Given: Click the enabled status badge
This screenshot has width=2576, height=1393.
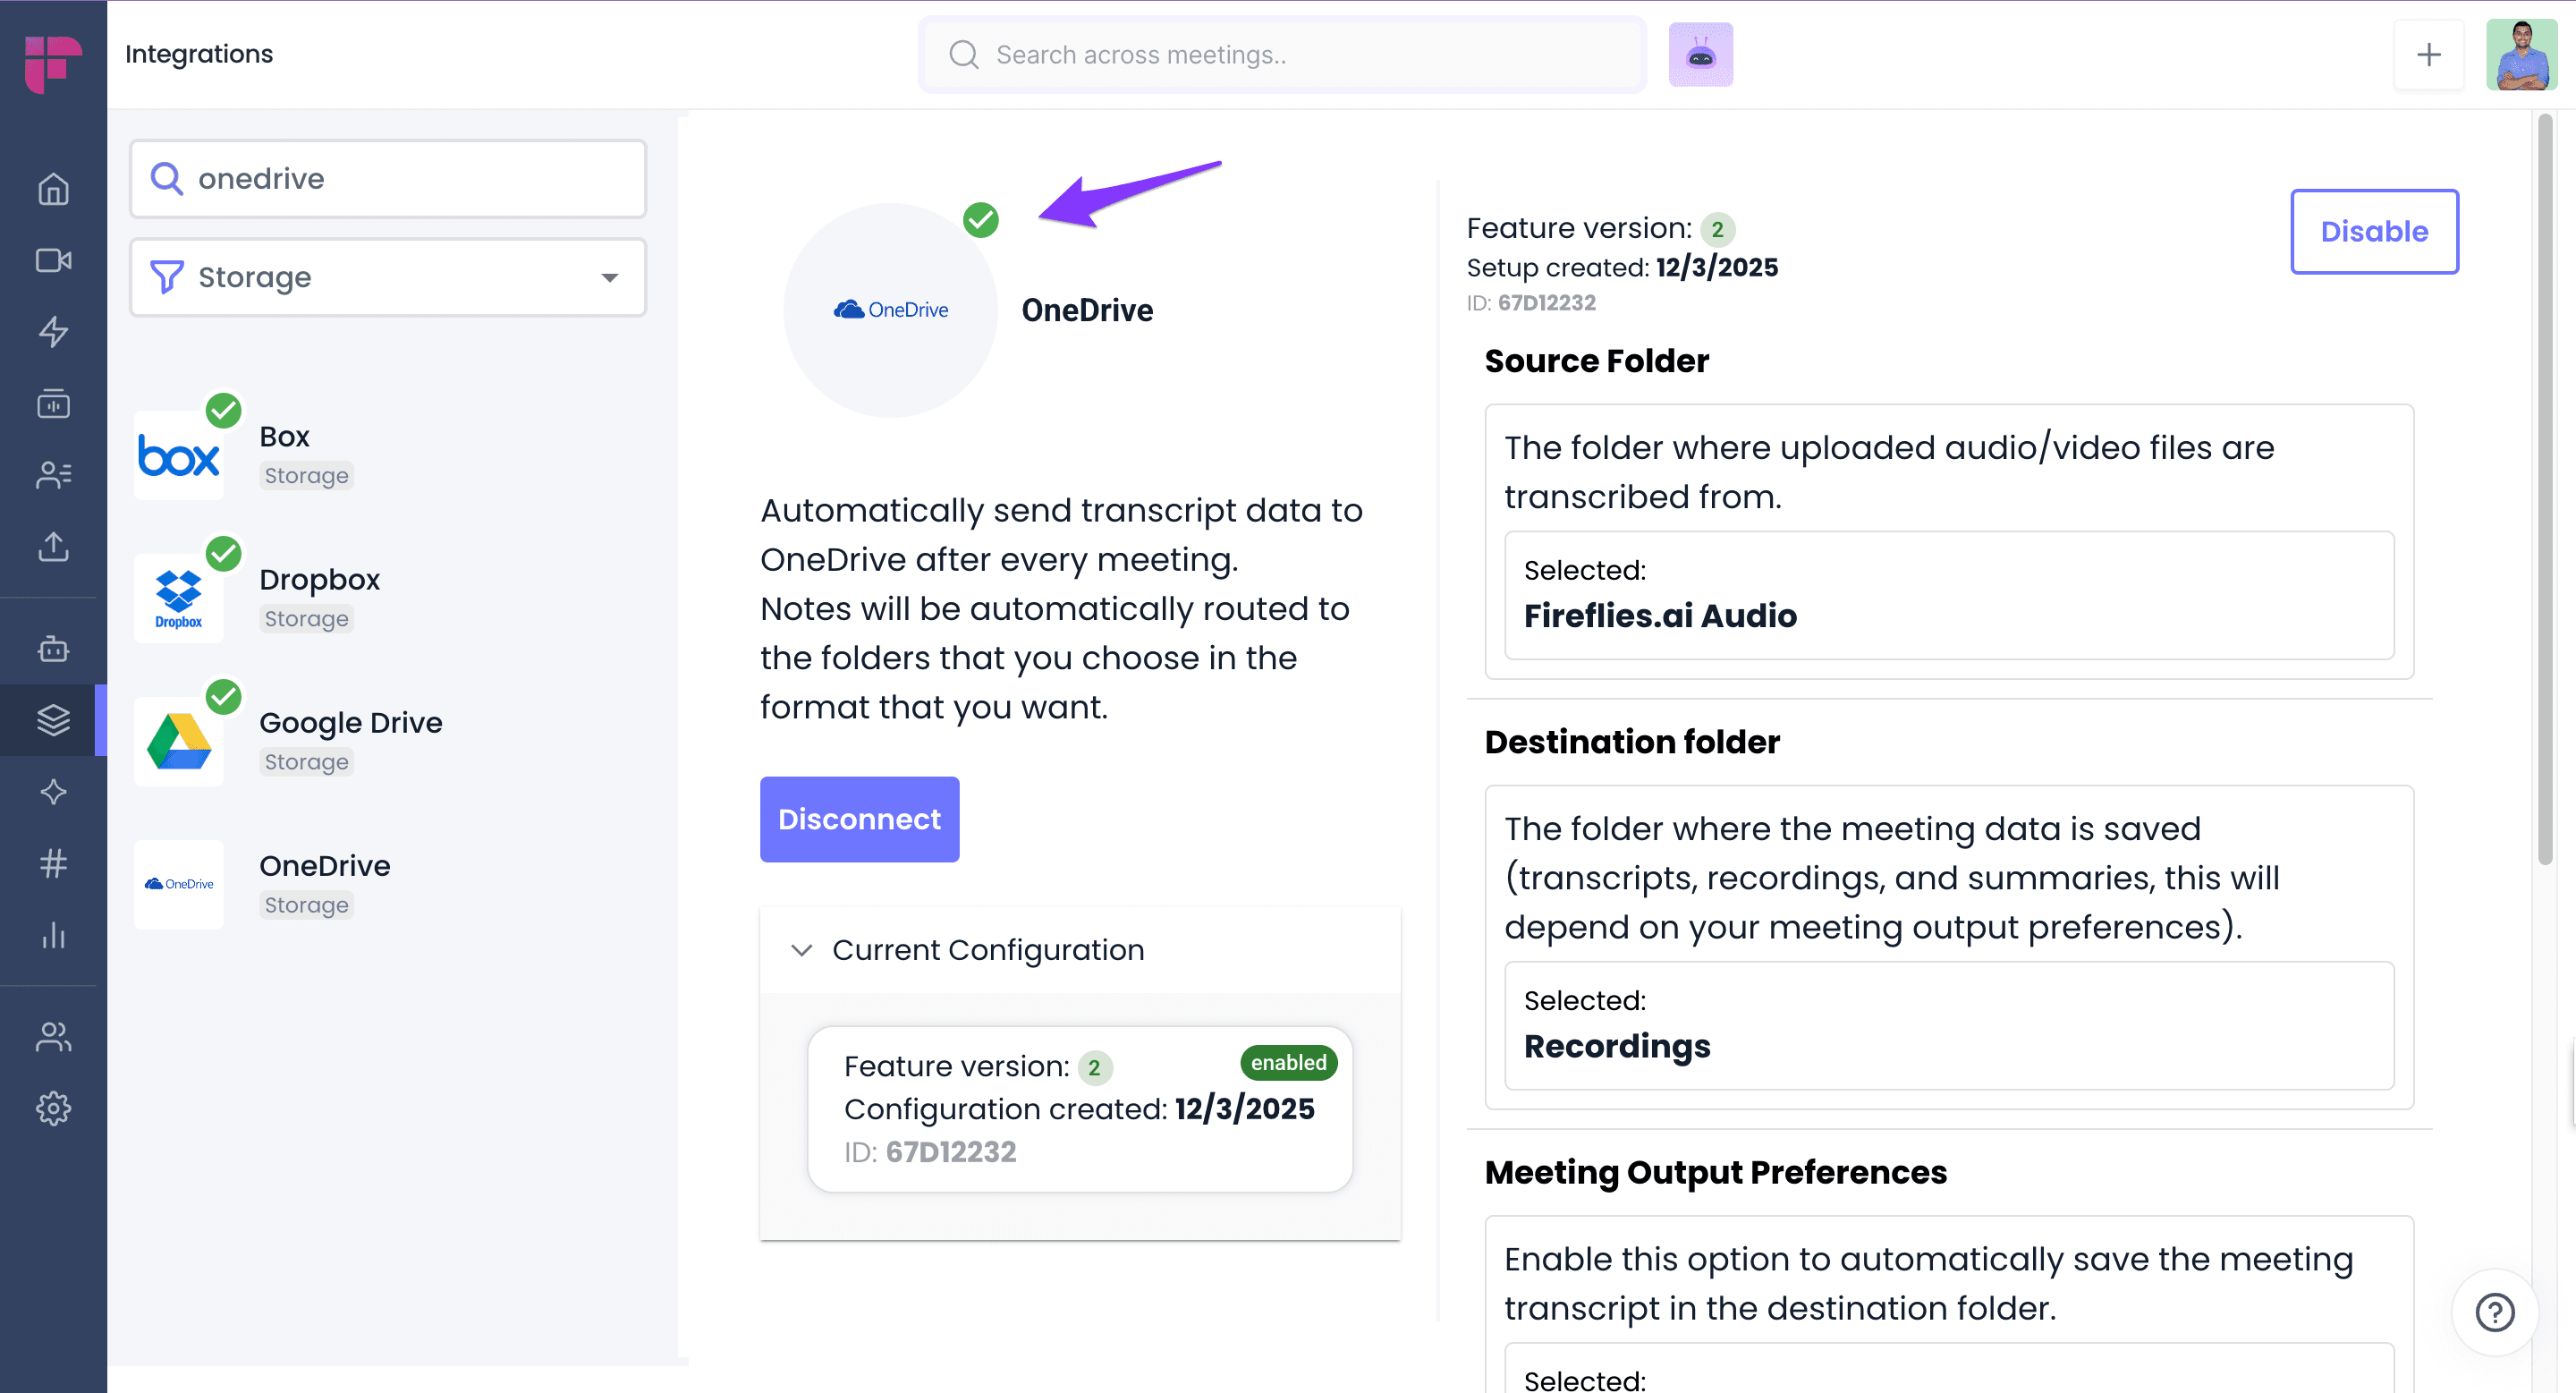Looking at the screenshot, I should [1288, 1063].
